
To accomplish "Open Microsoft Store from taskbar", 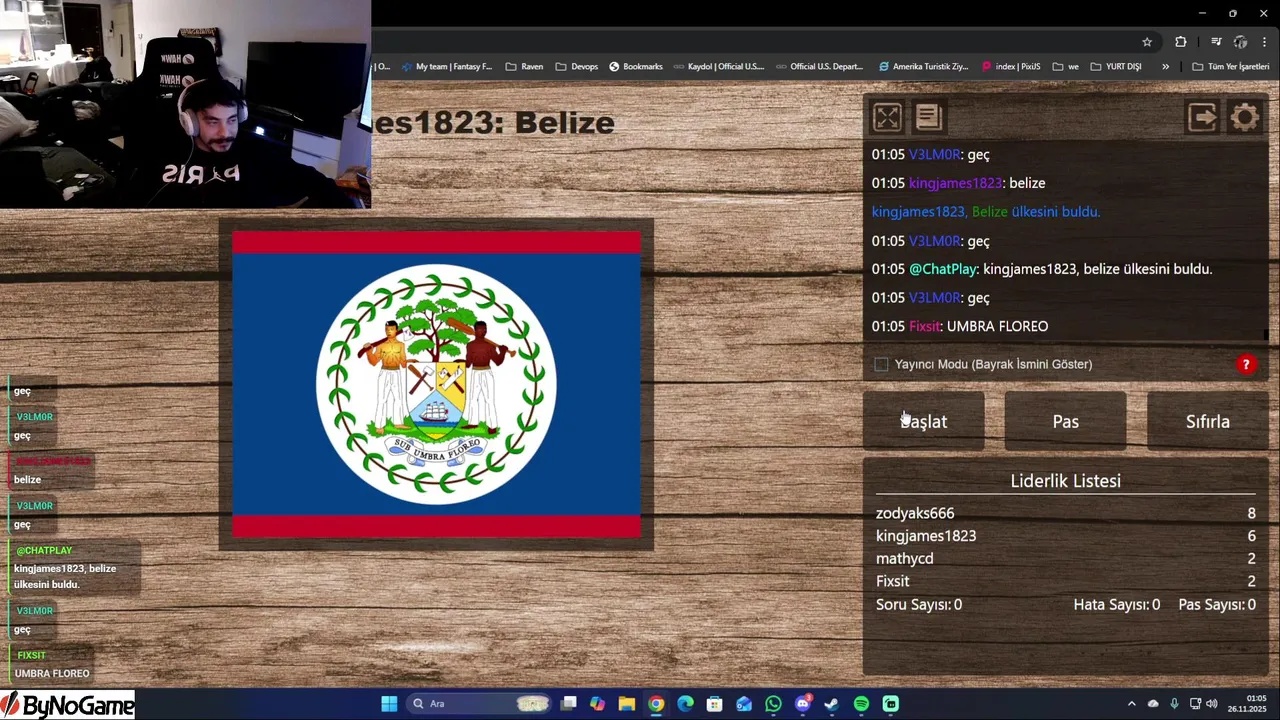I will 714,704.
